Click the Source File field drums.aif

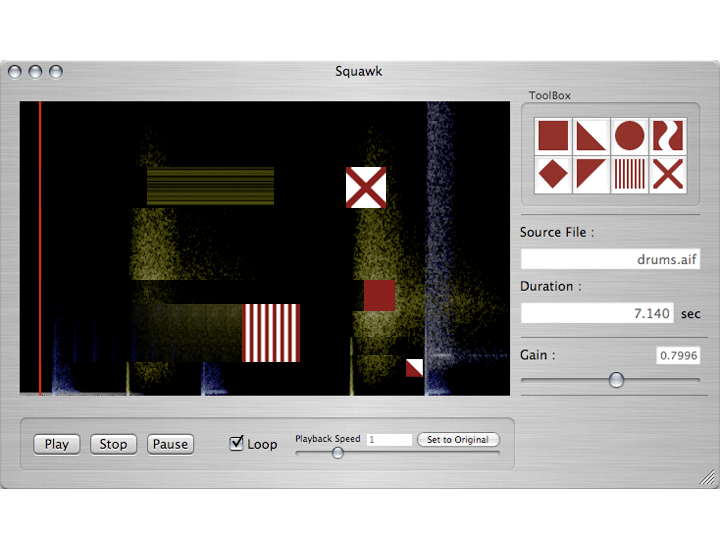point(610,259)
